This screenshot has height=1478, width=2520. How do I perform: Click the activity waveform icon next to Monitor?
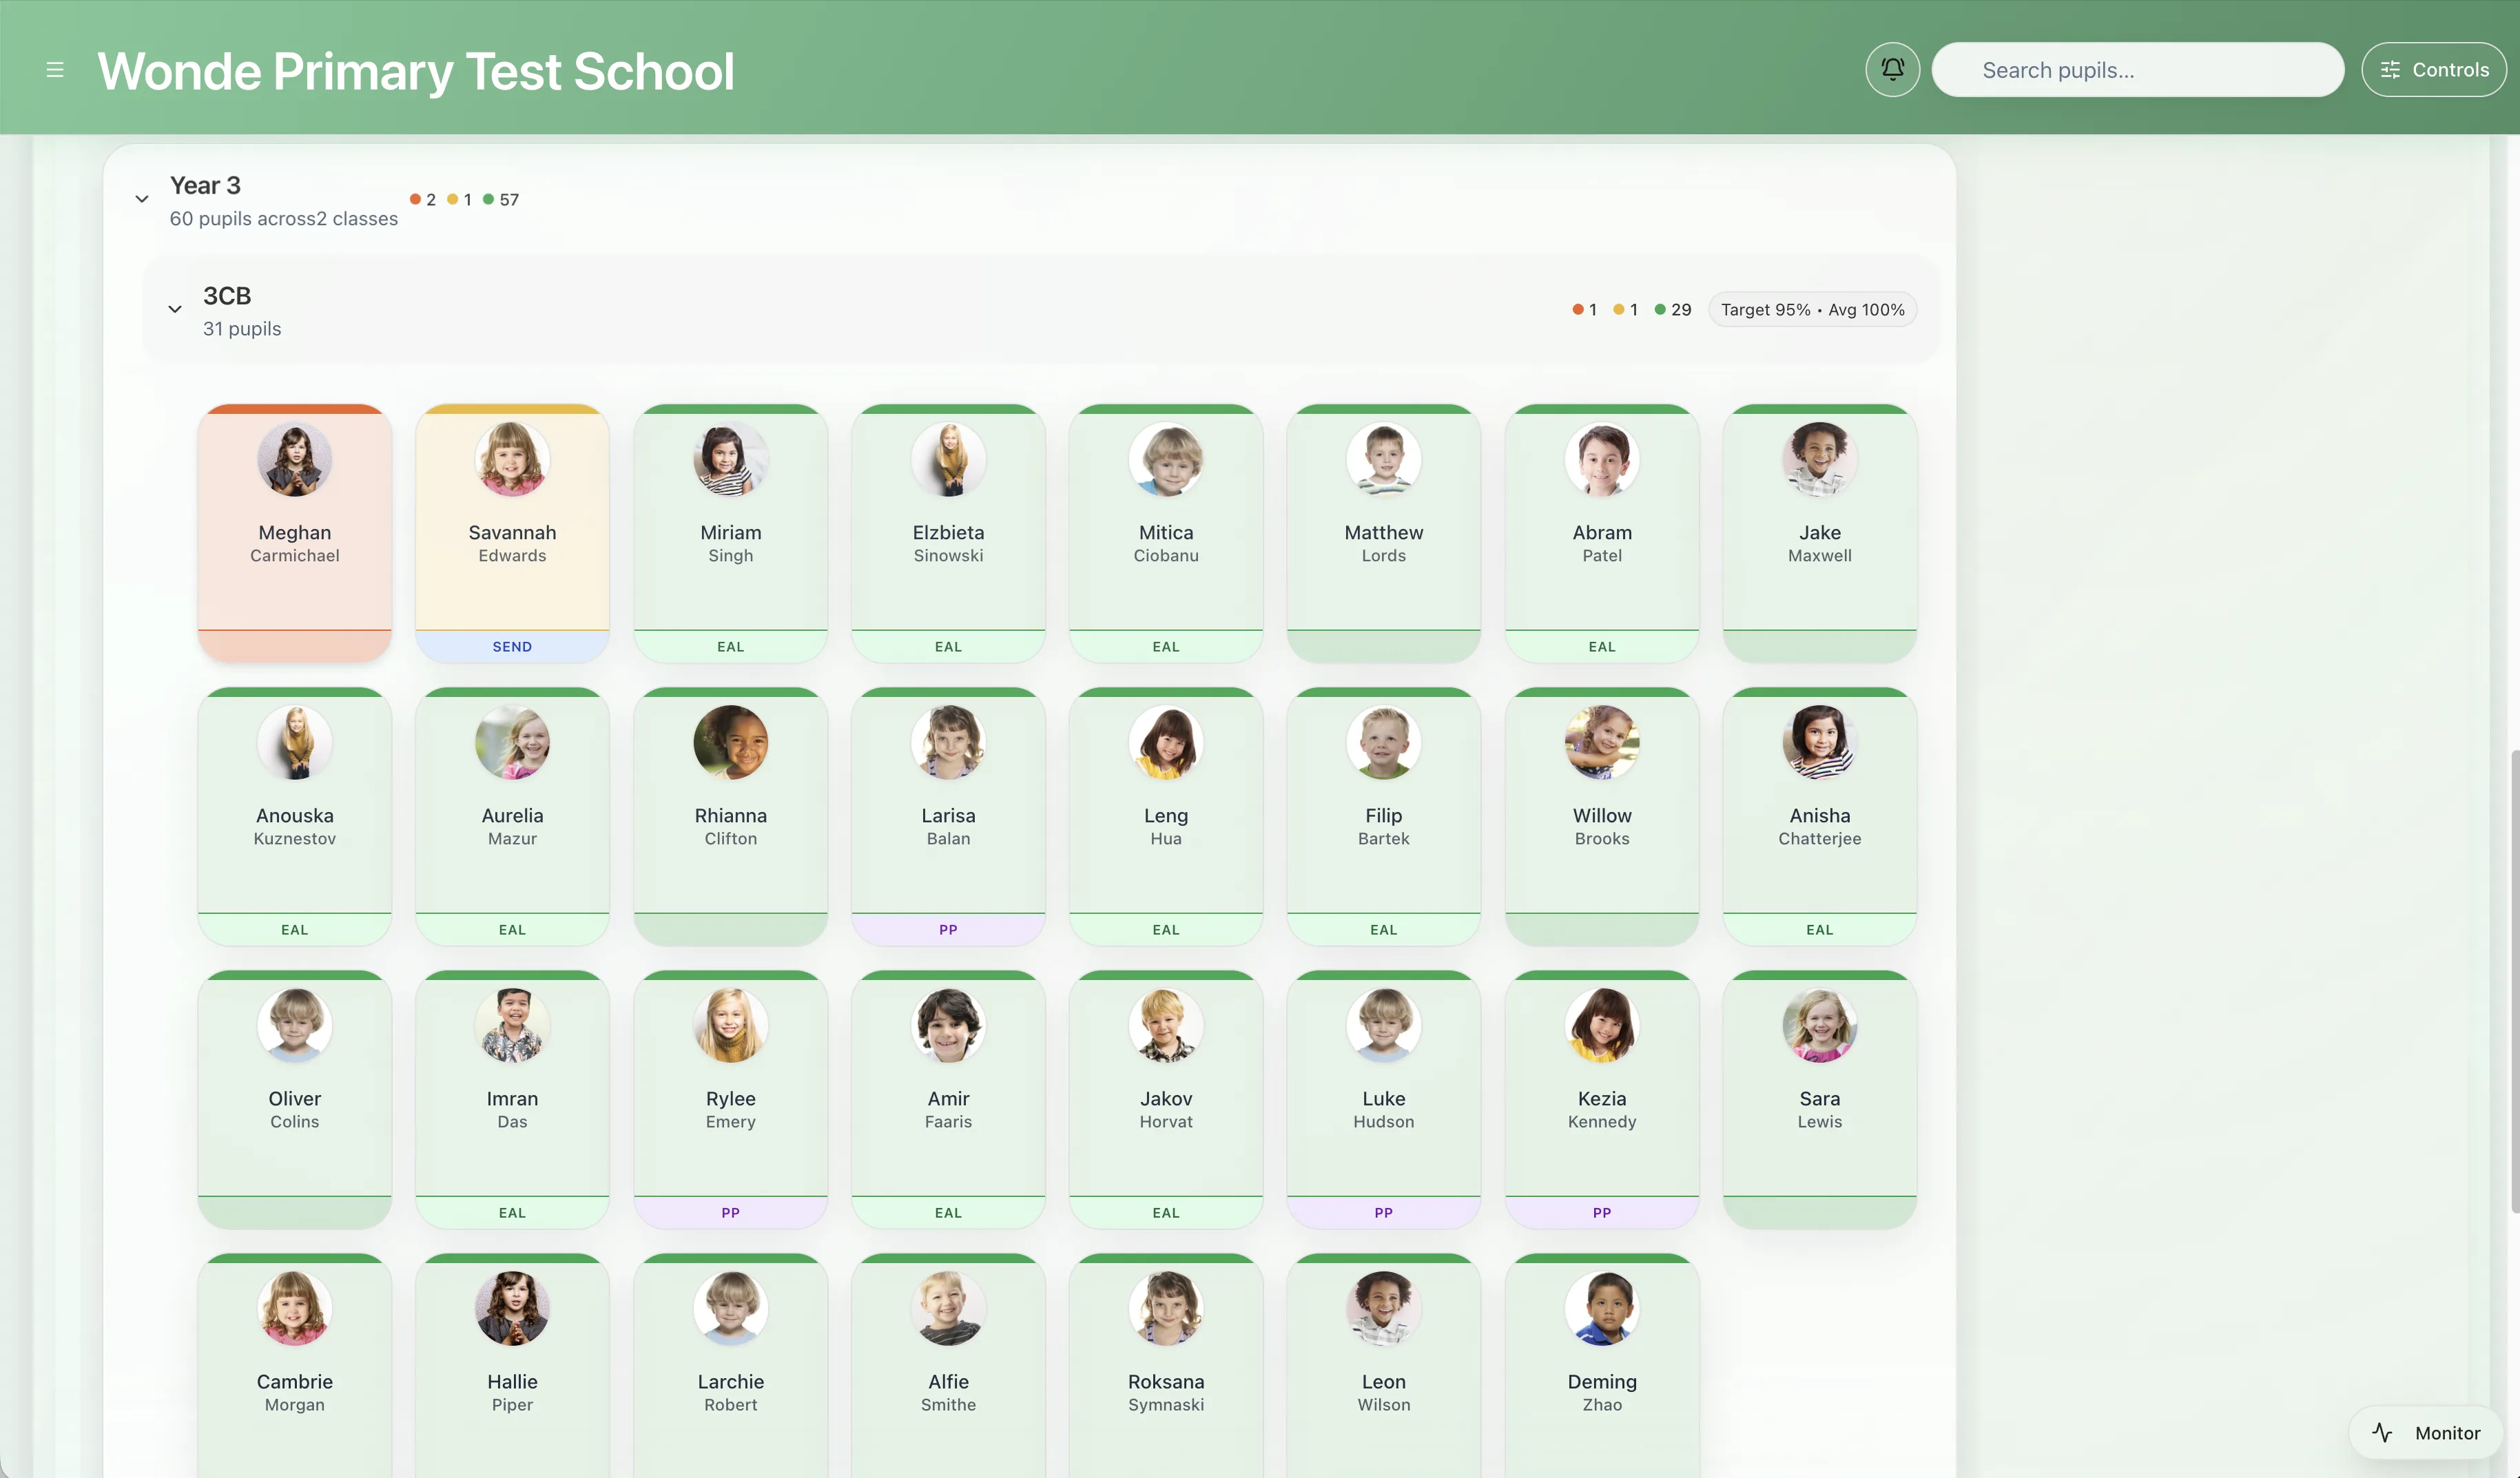point(2382,1432)
